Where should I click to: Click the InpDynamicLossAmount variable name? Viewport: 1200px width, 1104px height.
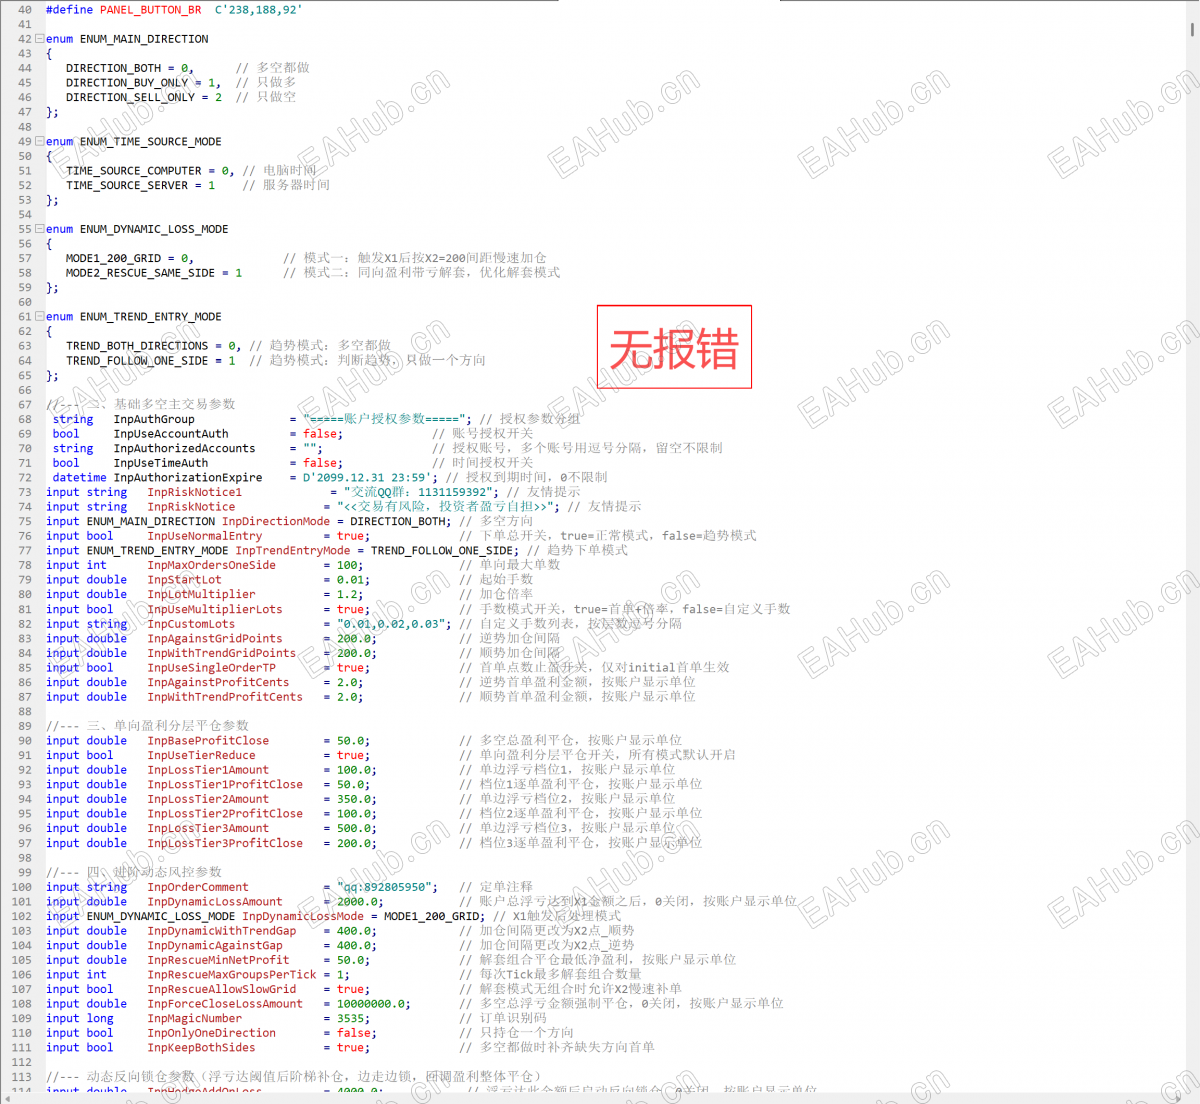click(x=215, y=902)
